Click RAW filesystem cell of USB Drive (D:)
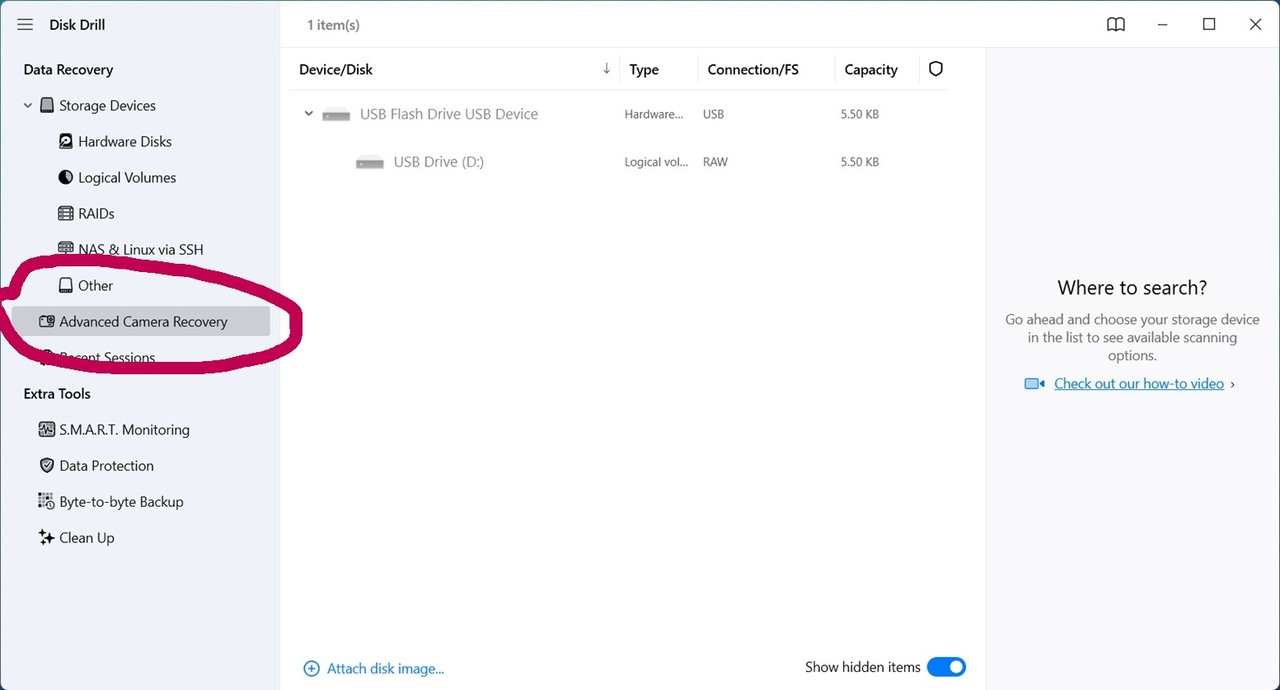 click(716, 162)
